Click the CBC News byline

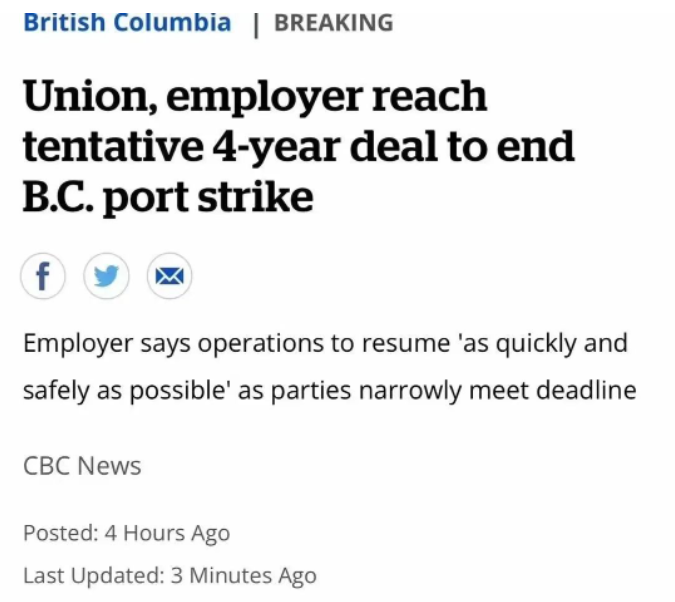(82, 466)
